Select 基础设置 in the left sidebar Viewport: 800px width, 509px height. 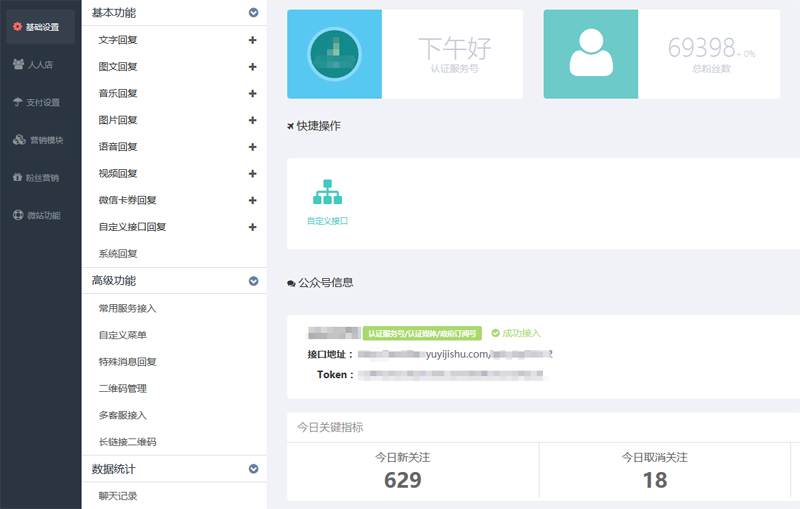[40, 27]
